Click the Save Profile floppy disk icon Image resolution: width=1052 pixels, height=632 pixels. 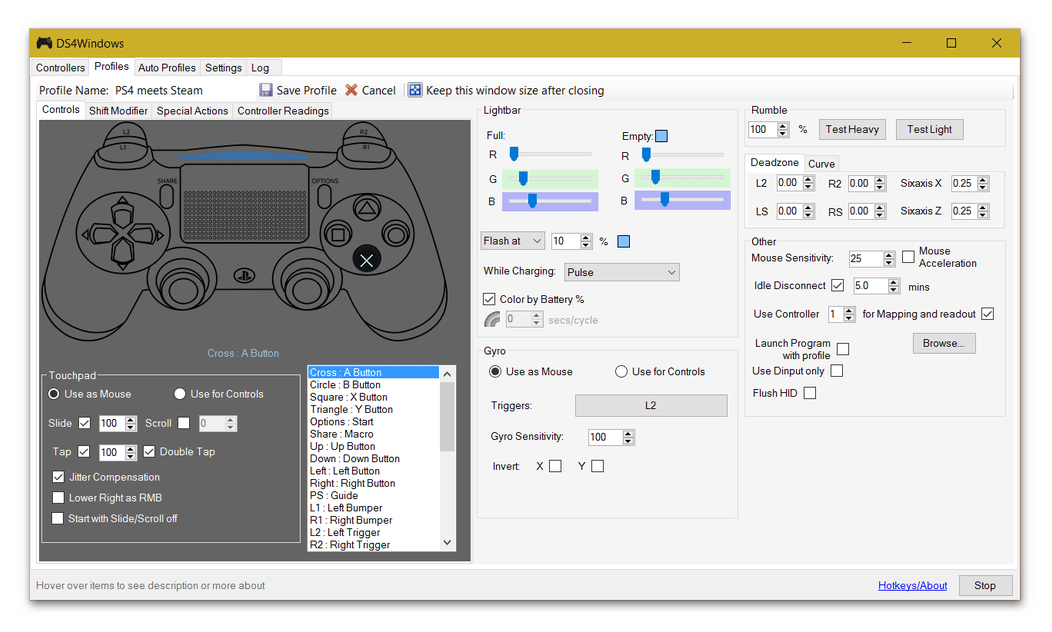(265, 90)
